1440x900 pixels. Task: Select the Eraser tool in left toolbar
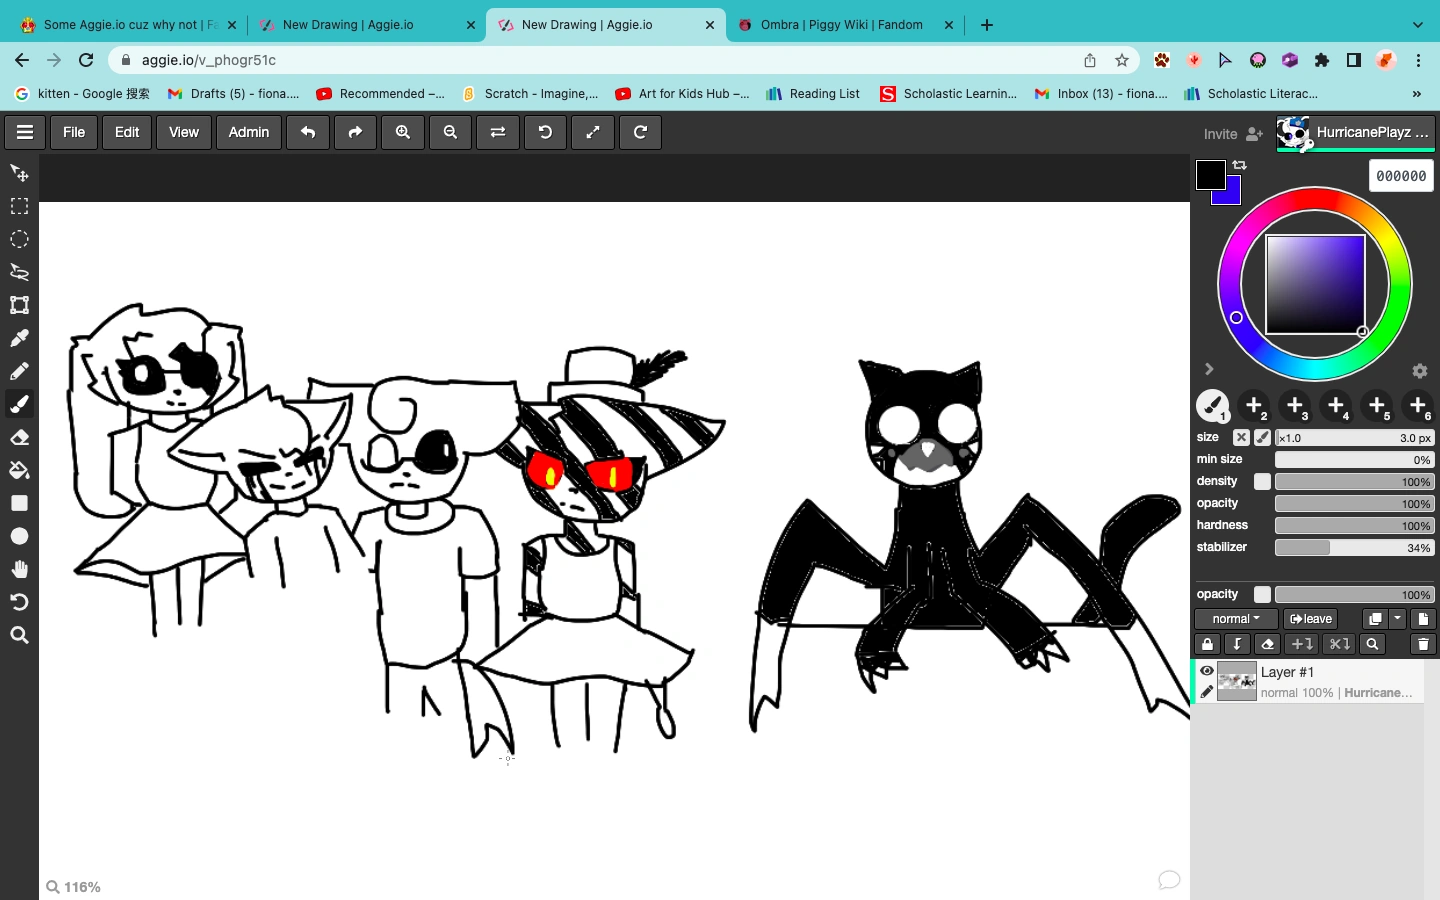point(19,437)
